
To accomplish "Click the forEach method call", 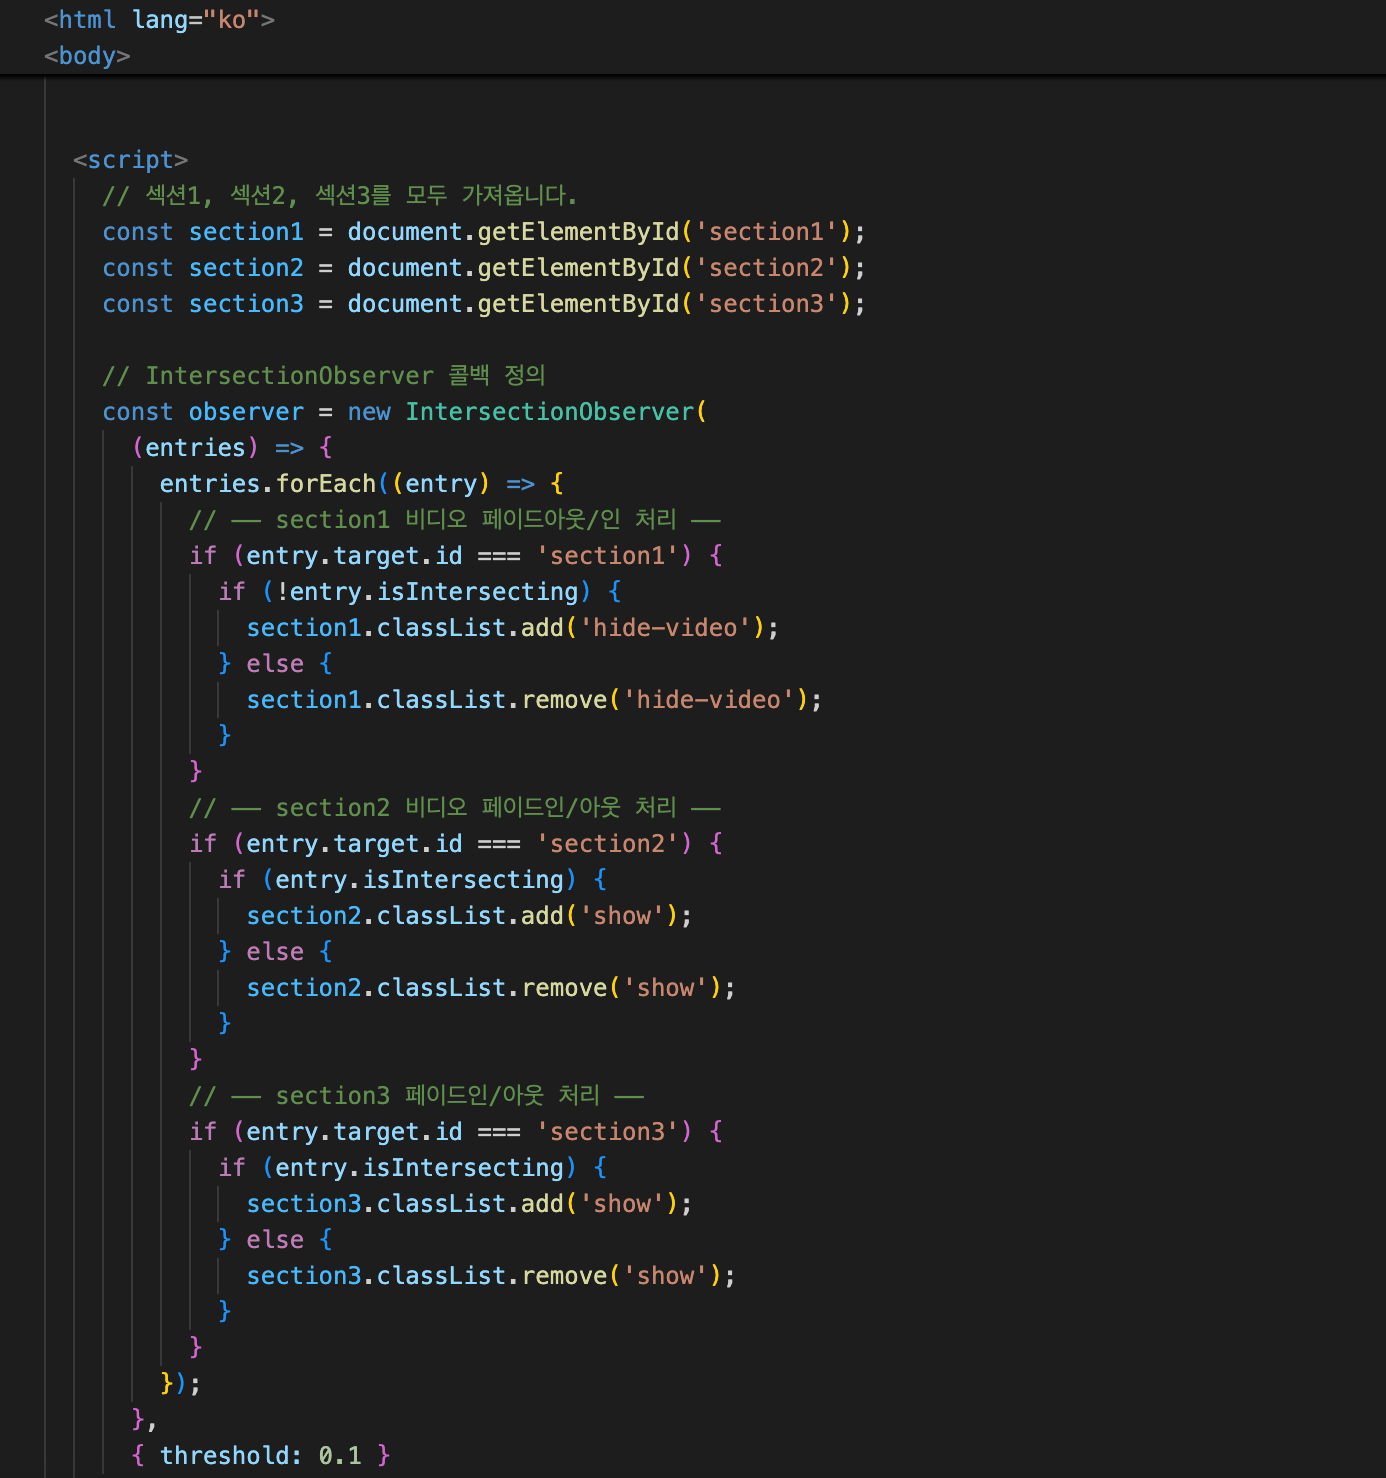I will (326, 484).
